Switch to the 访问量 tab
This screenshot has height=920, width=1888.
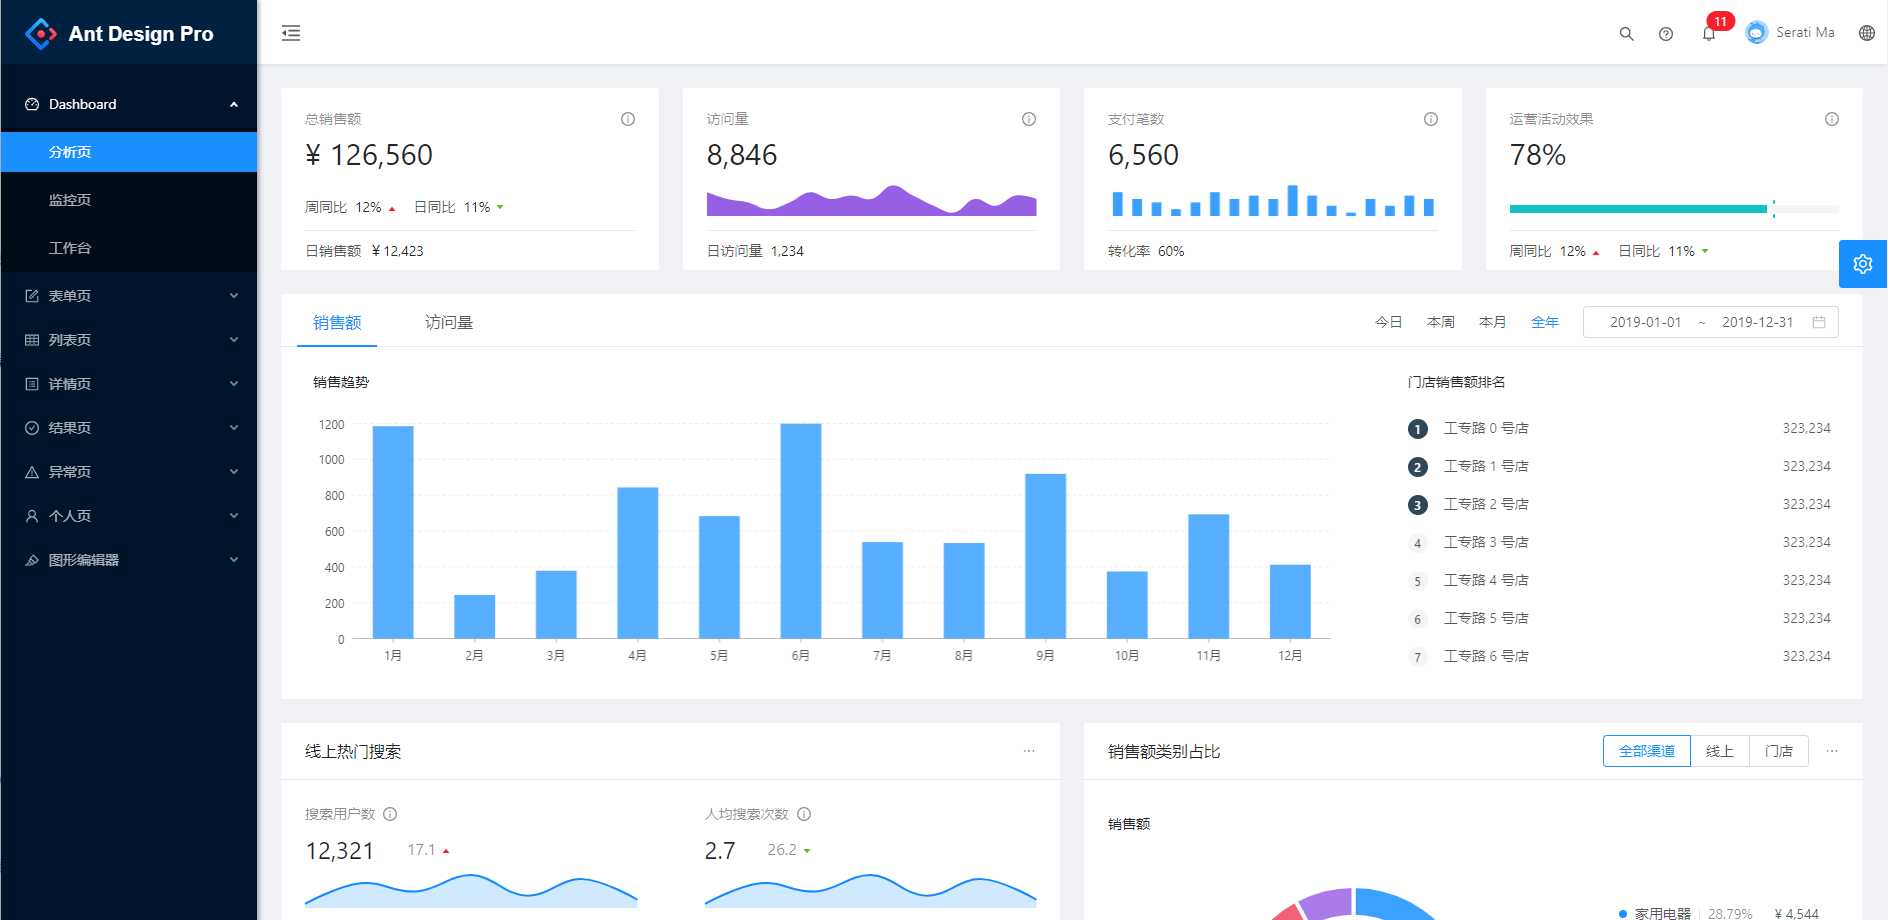pos(449,322)
